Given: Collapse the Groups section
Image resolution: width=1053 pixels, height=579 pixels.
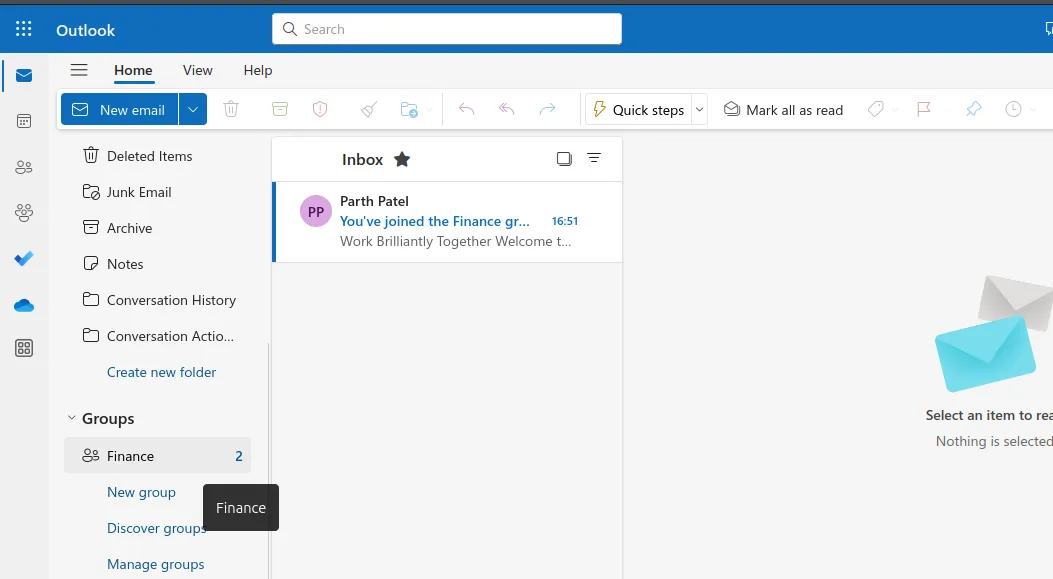Looking at the screenshot, I should click(x=71, y=419).
